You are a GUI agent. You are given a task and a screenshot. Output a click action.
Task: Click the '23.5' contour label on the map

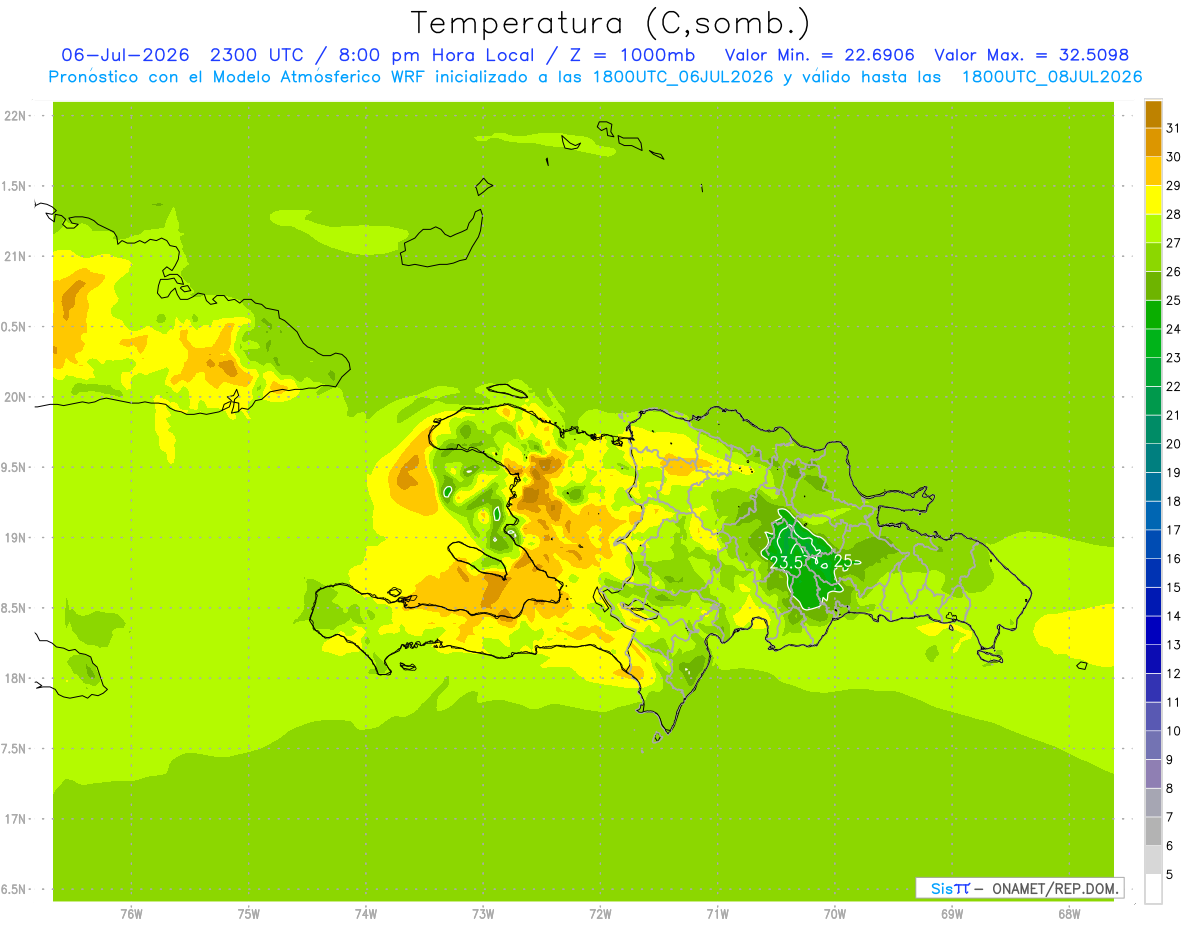click(786, 563)
